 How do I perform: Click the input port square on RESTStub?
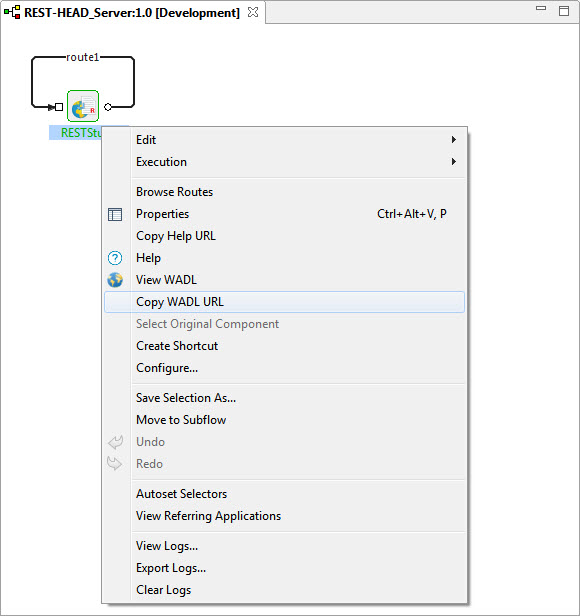pyautogui.click(x=59, y=107)
